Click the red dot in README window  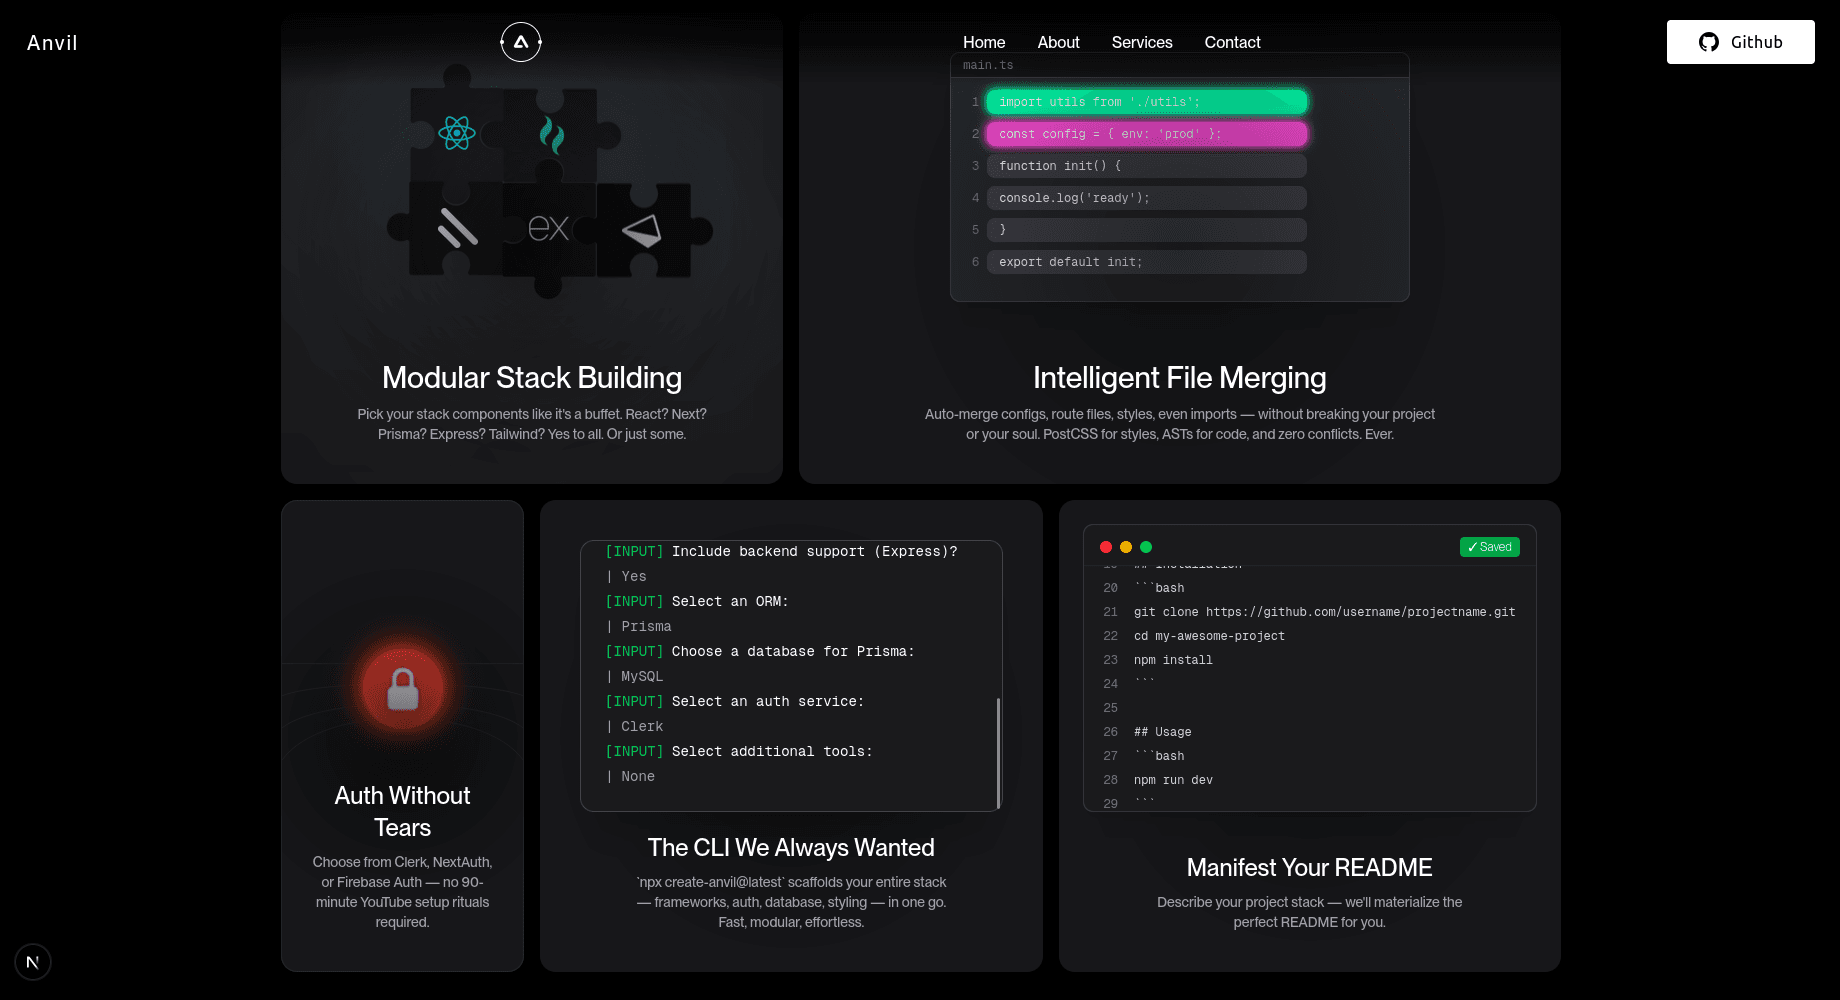pos(1106,547)
